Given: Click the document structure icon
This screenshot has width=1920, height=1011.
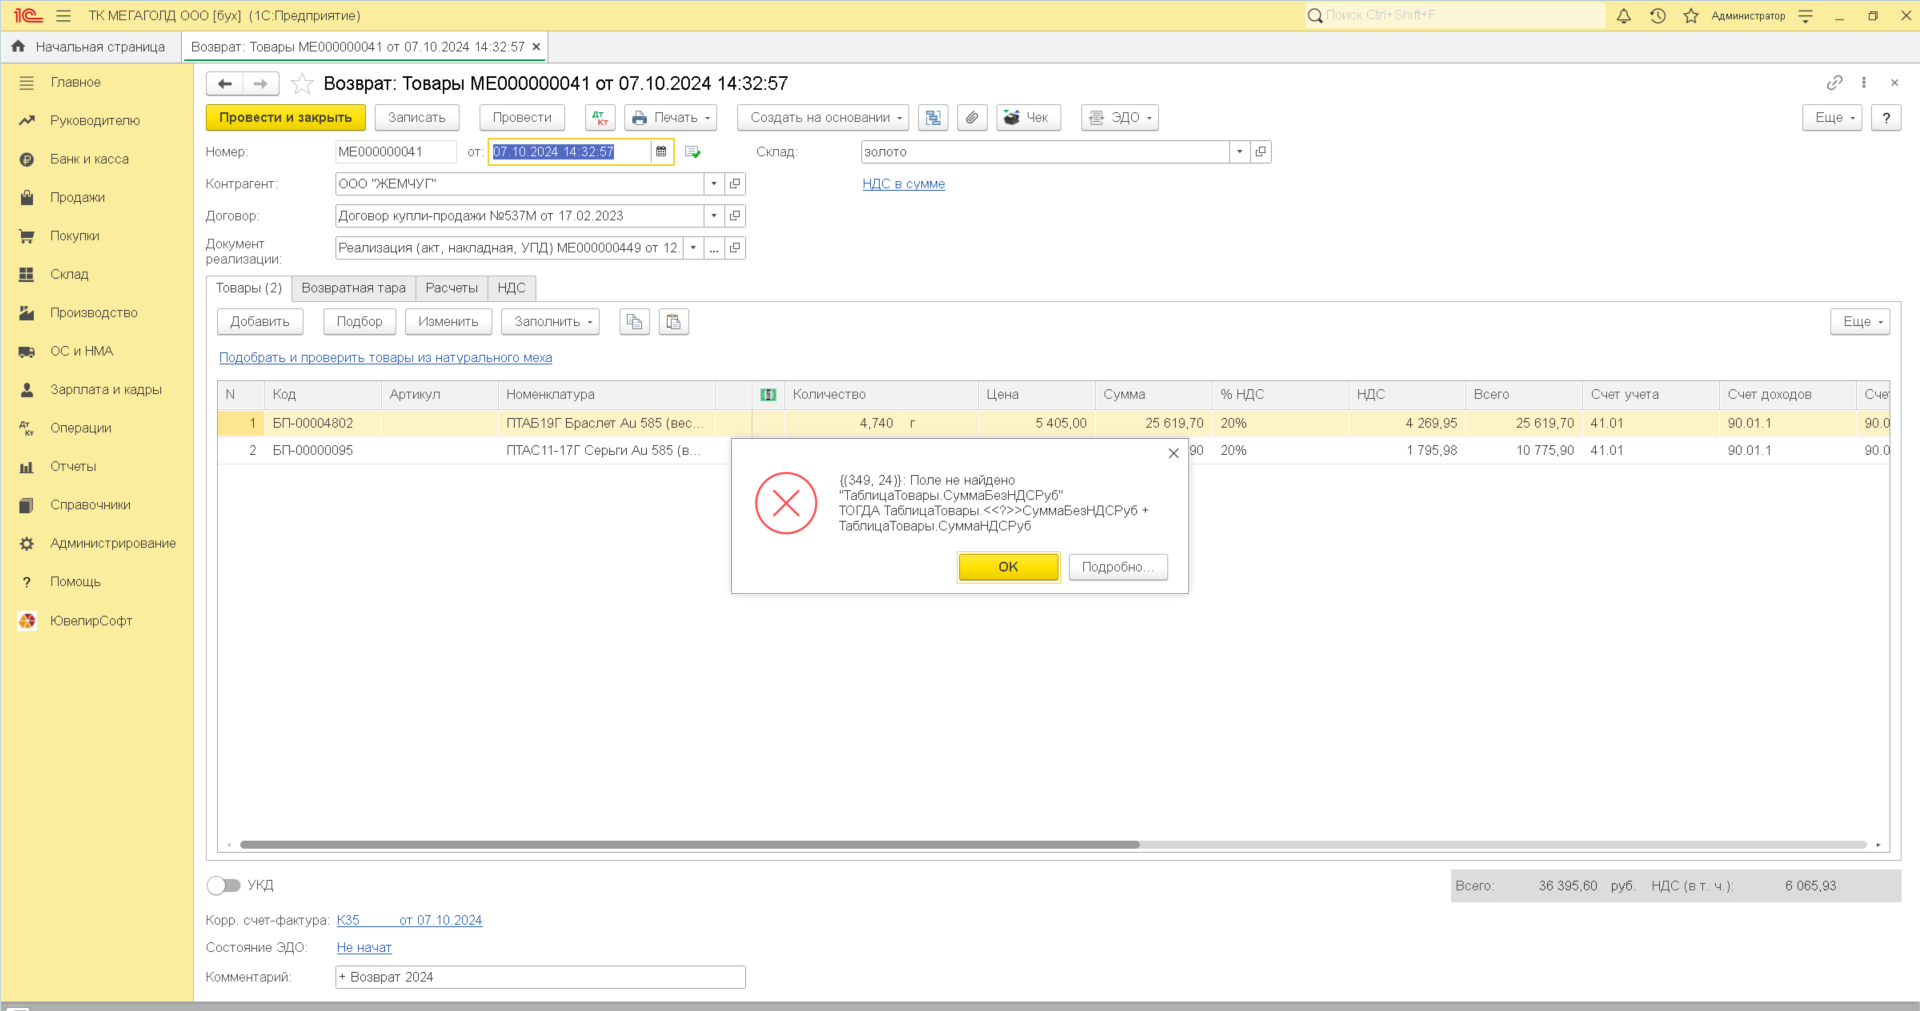Looking at the screenshot, I should click(933, 118).
